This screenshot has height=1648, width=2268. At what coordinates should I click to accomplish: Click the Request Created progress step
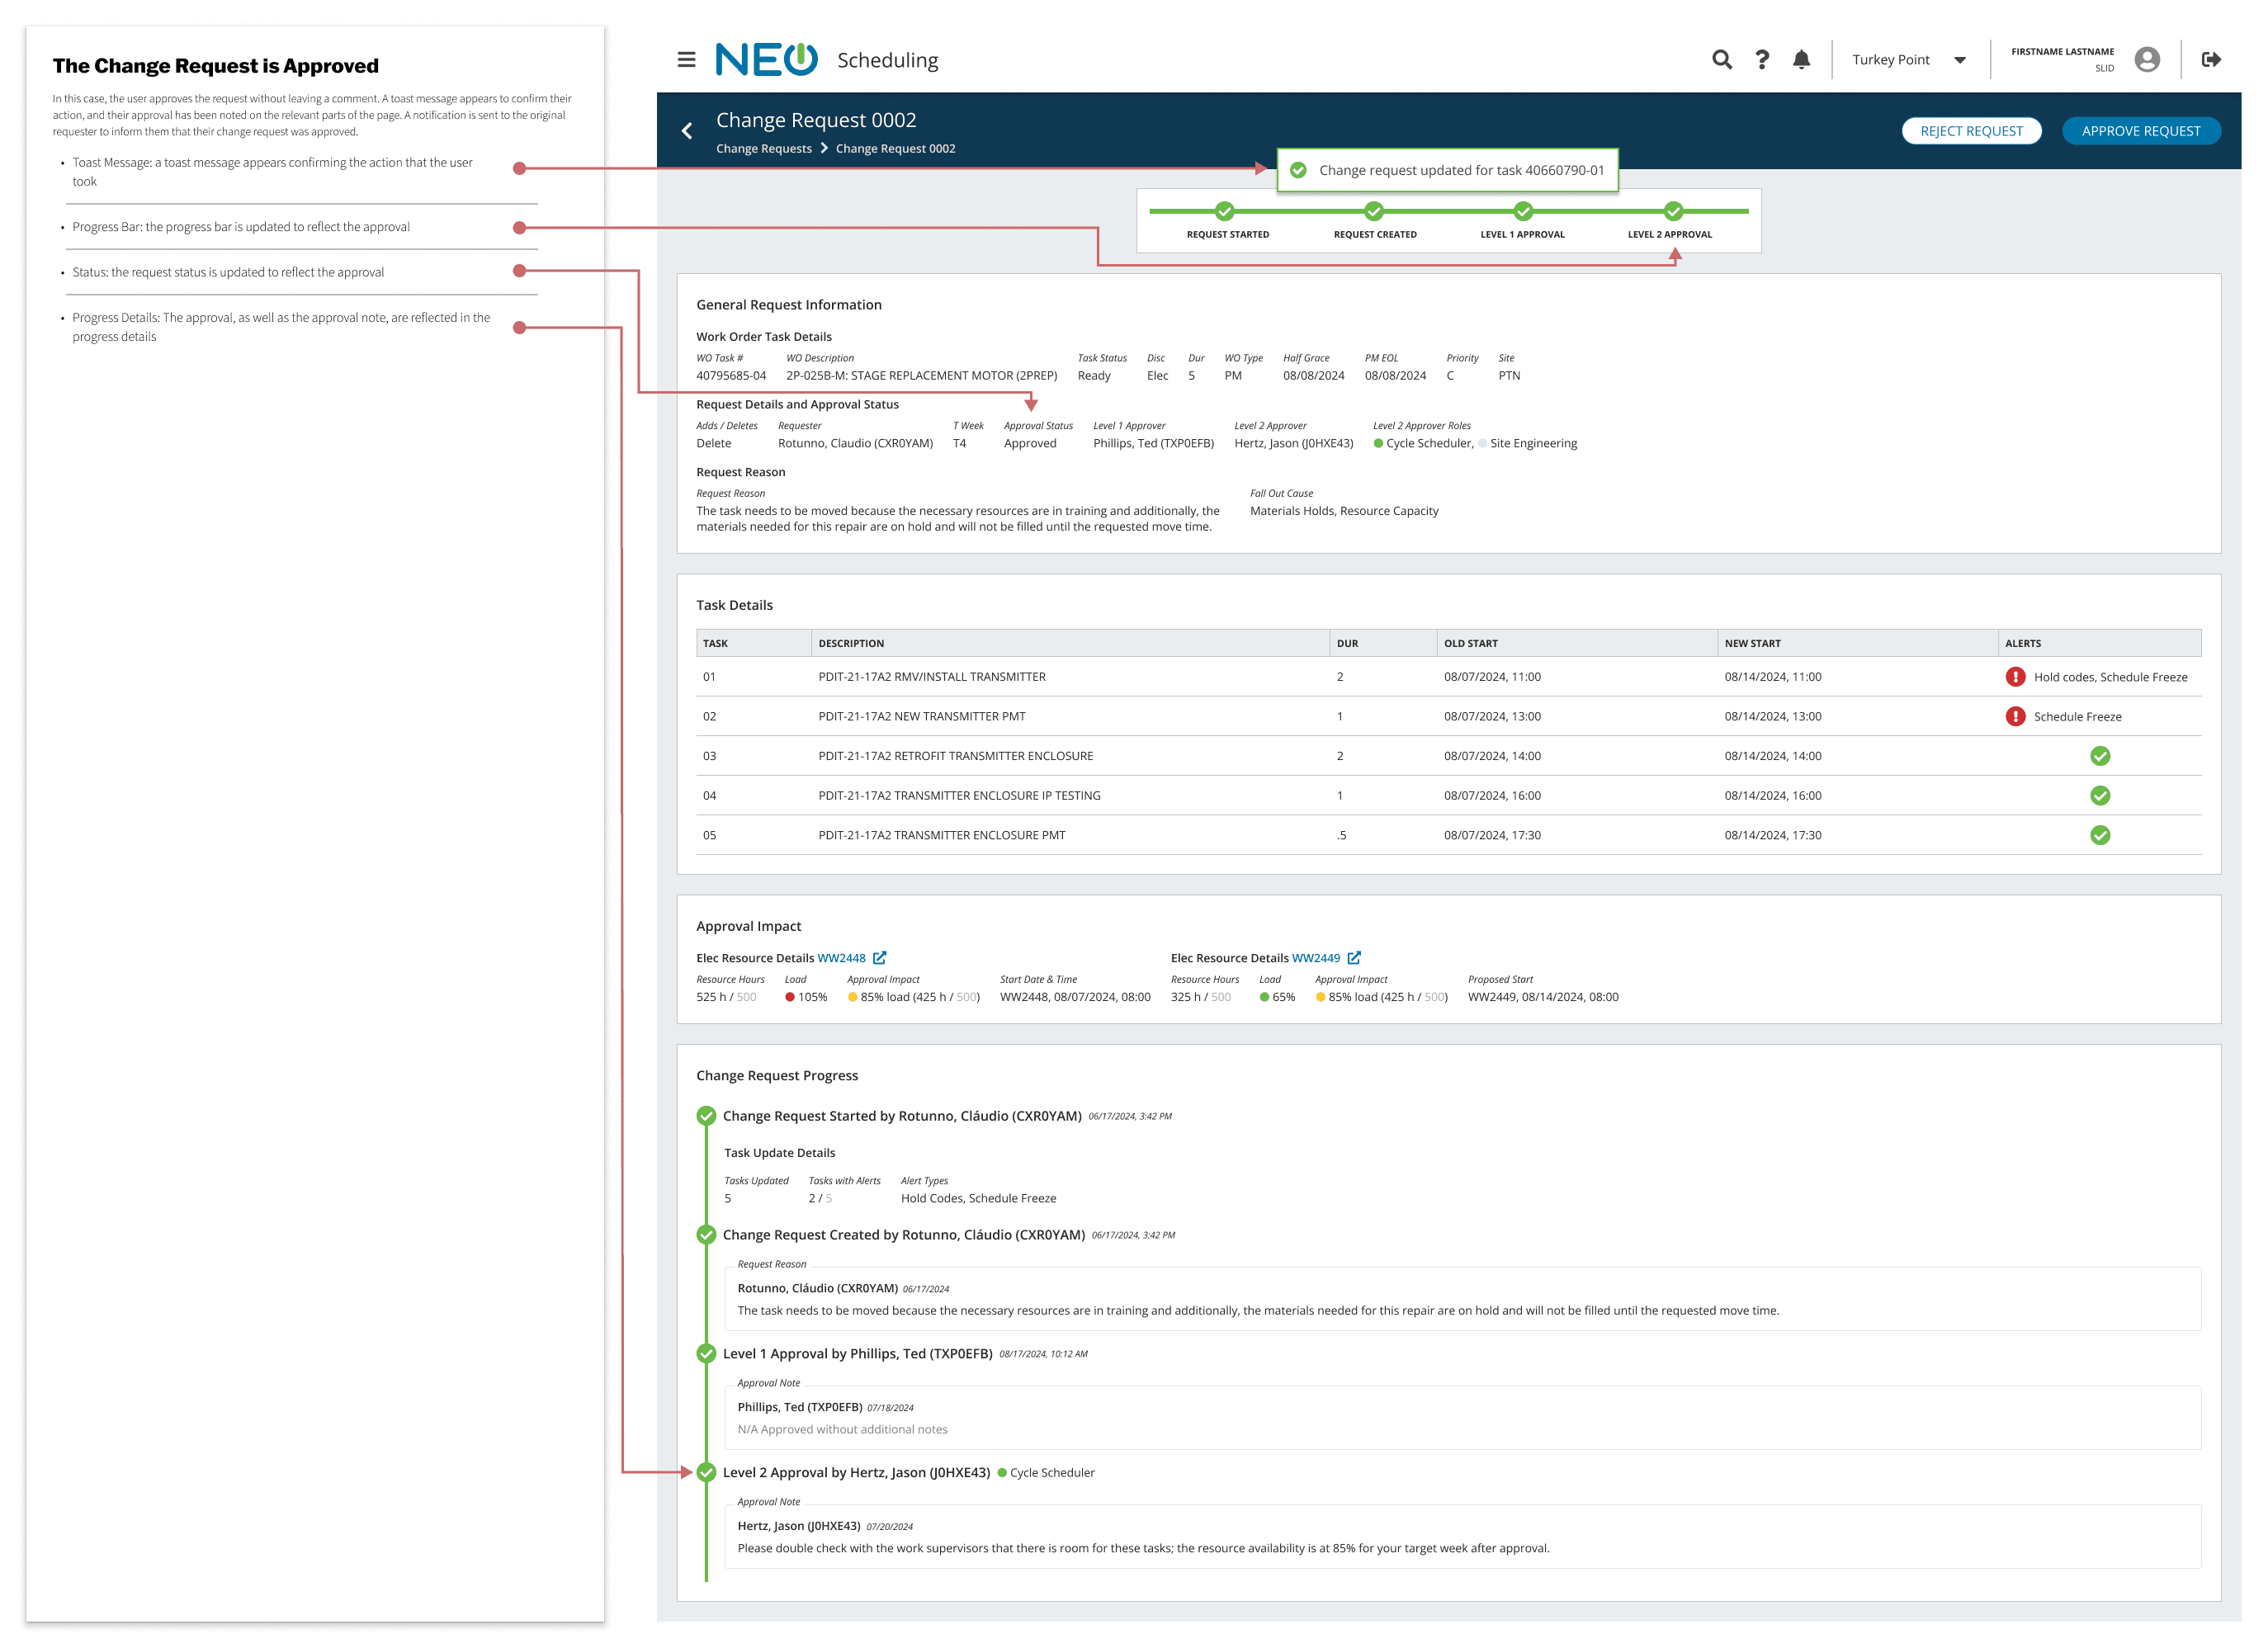(1374, 211)
